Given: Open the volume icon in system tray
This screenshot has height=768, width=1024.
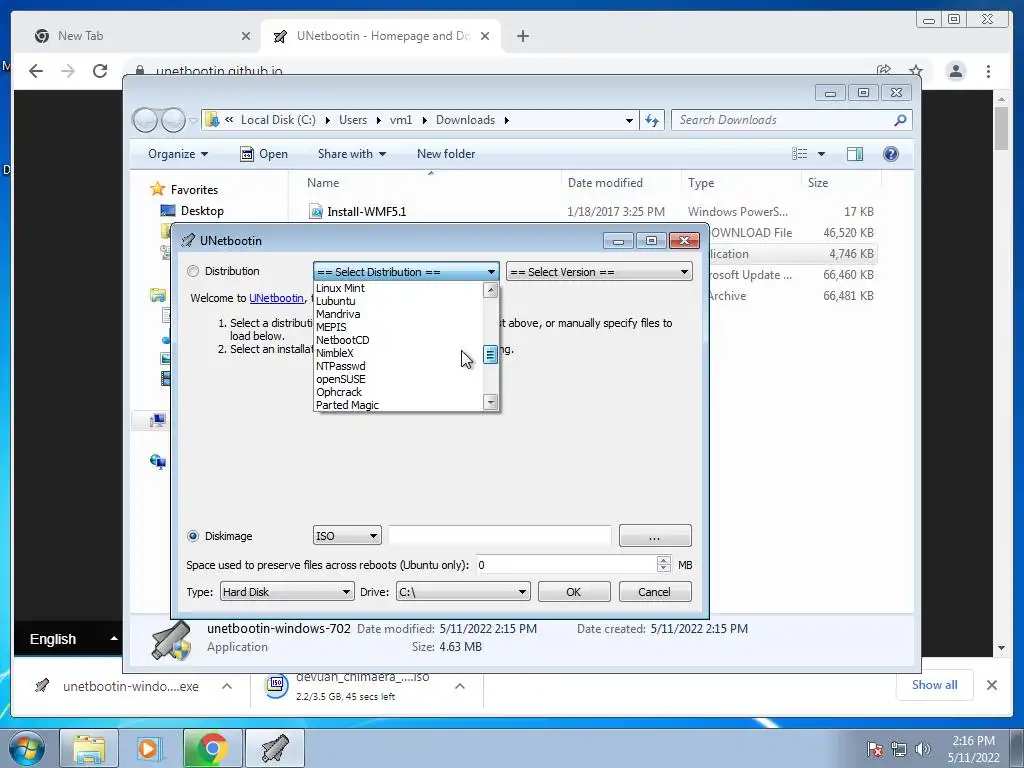Looking at the screenshot, I should tap(922, 748).
